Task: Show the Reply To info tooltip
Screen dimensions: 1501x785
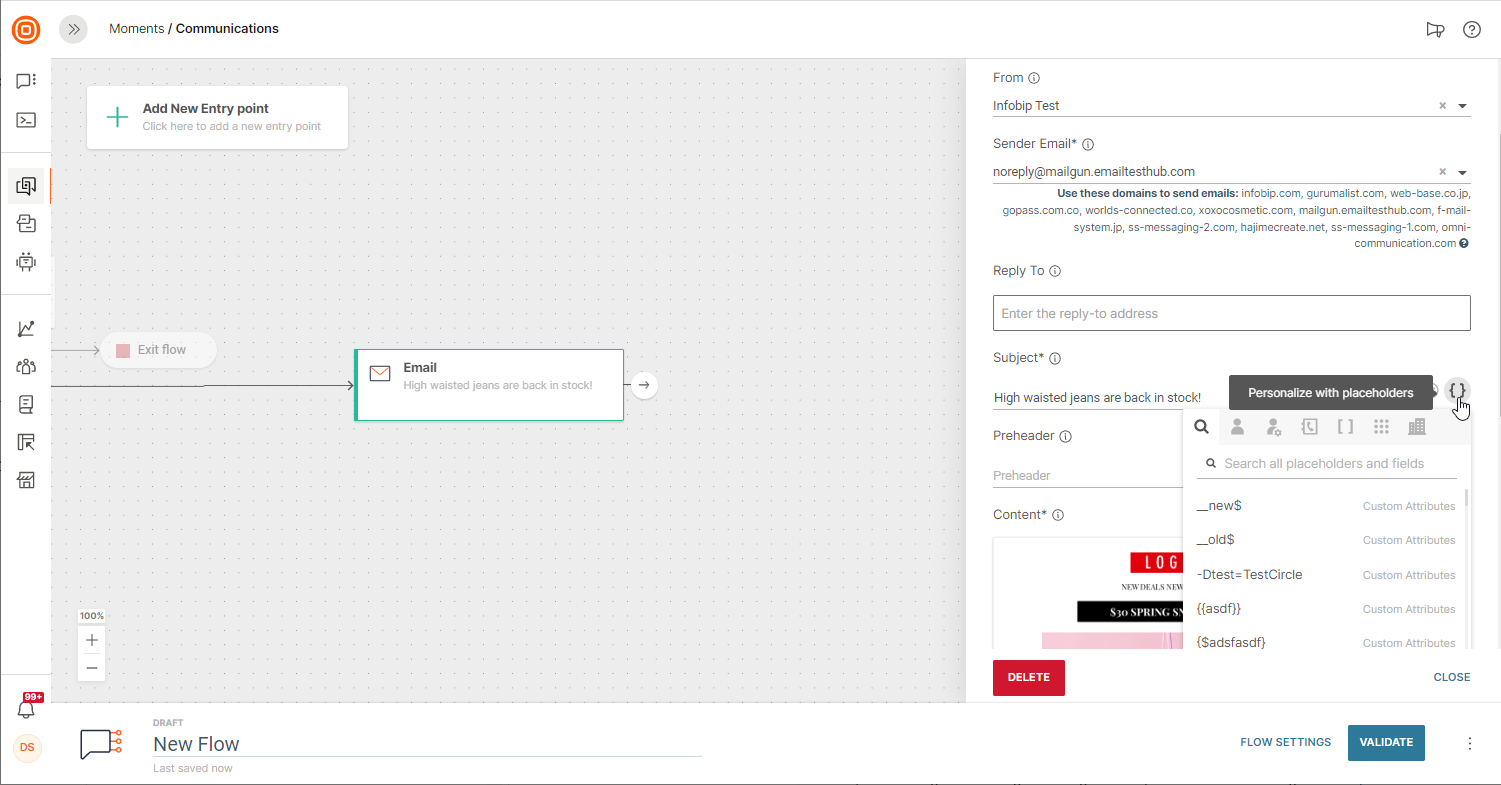Action: pos(1055,271)
